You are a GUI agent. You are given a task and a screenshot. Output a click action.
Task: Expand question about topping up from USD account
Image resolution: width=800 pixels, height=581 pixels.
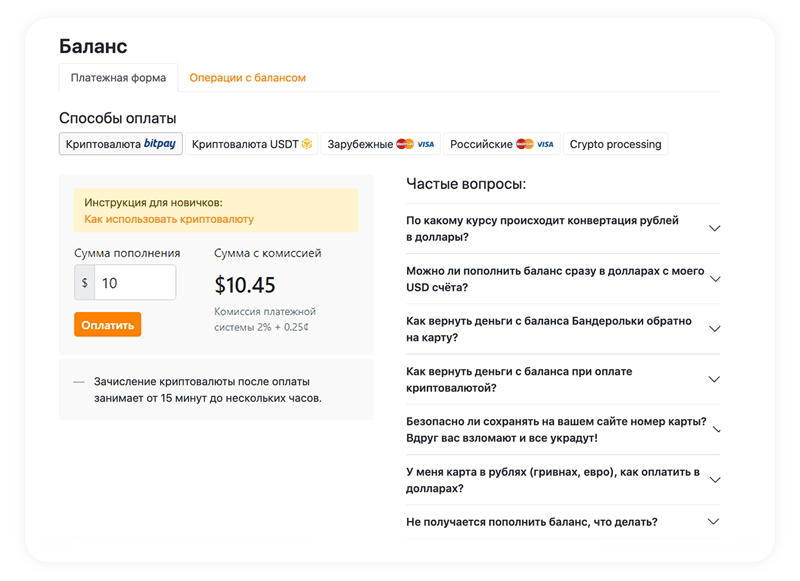(555, 279)
